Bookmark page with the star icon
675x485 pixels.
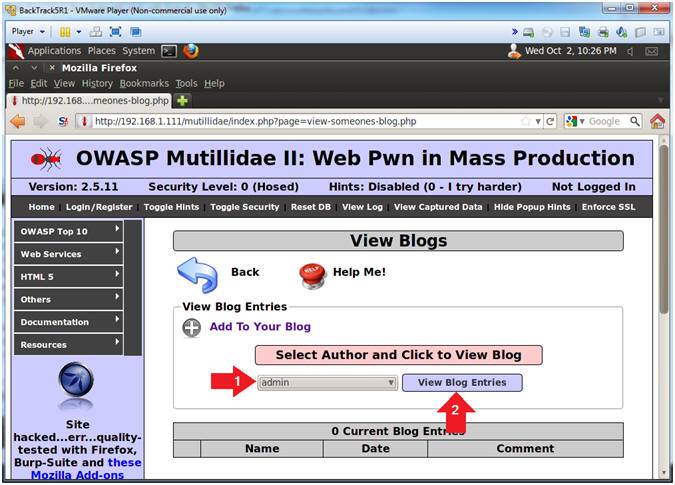(526, 121)
